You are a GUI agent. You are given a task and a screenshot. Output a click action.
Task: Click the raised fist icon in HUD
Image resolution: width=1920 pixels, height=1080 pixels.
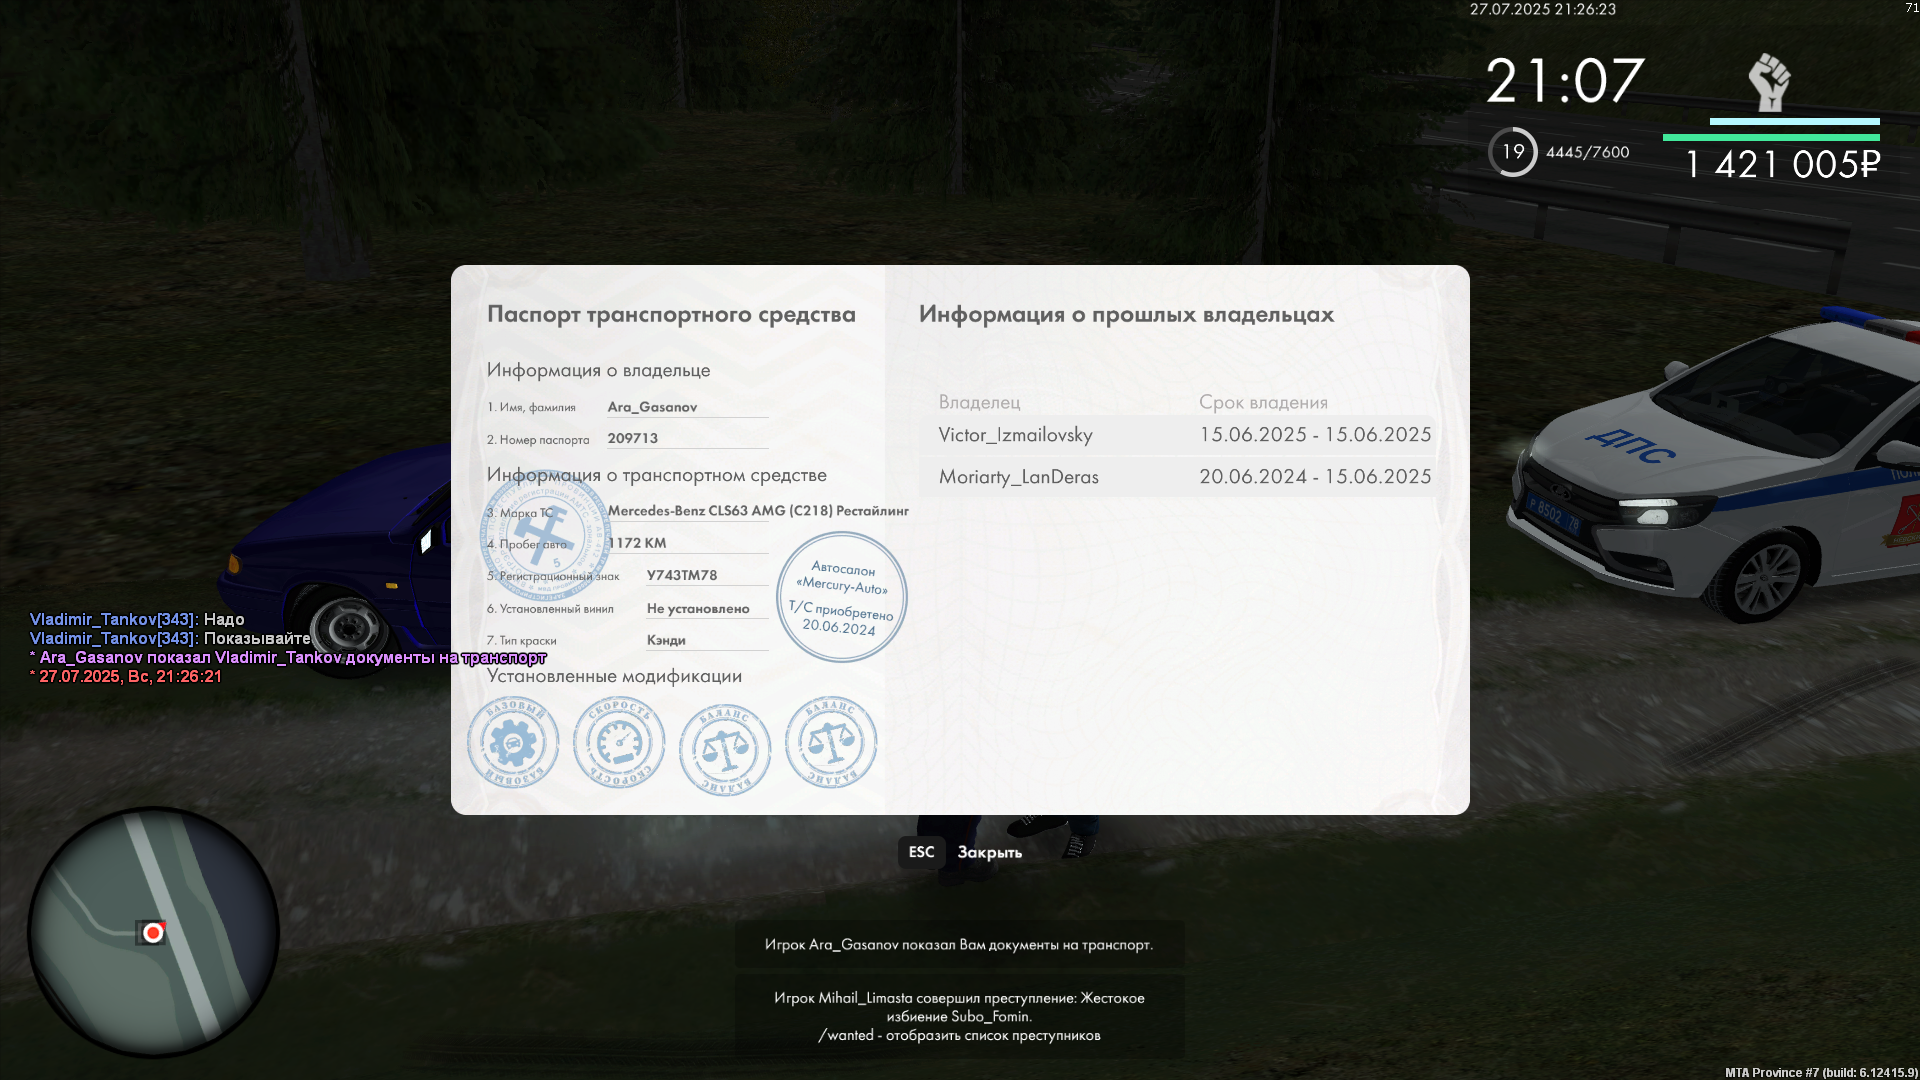click(x=1769, y=82)
